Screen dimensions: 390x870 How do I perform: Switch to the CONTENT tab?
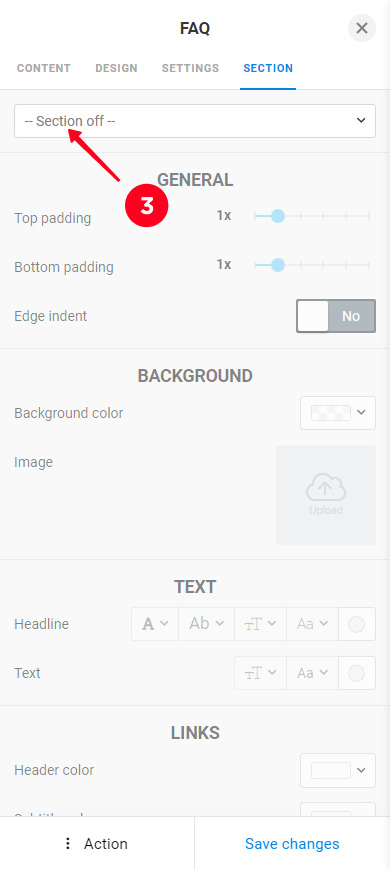44,68
